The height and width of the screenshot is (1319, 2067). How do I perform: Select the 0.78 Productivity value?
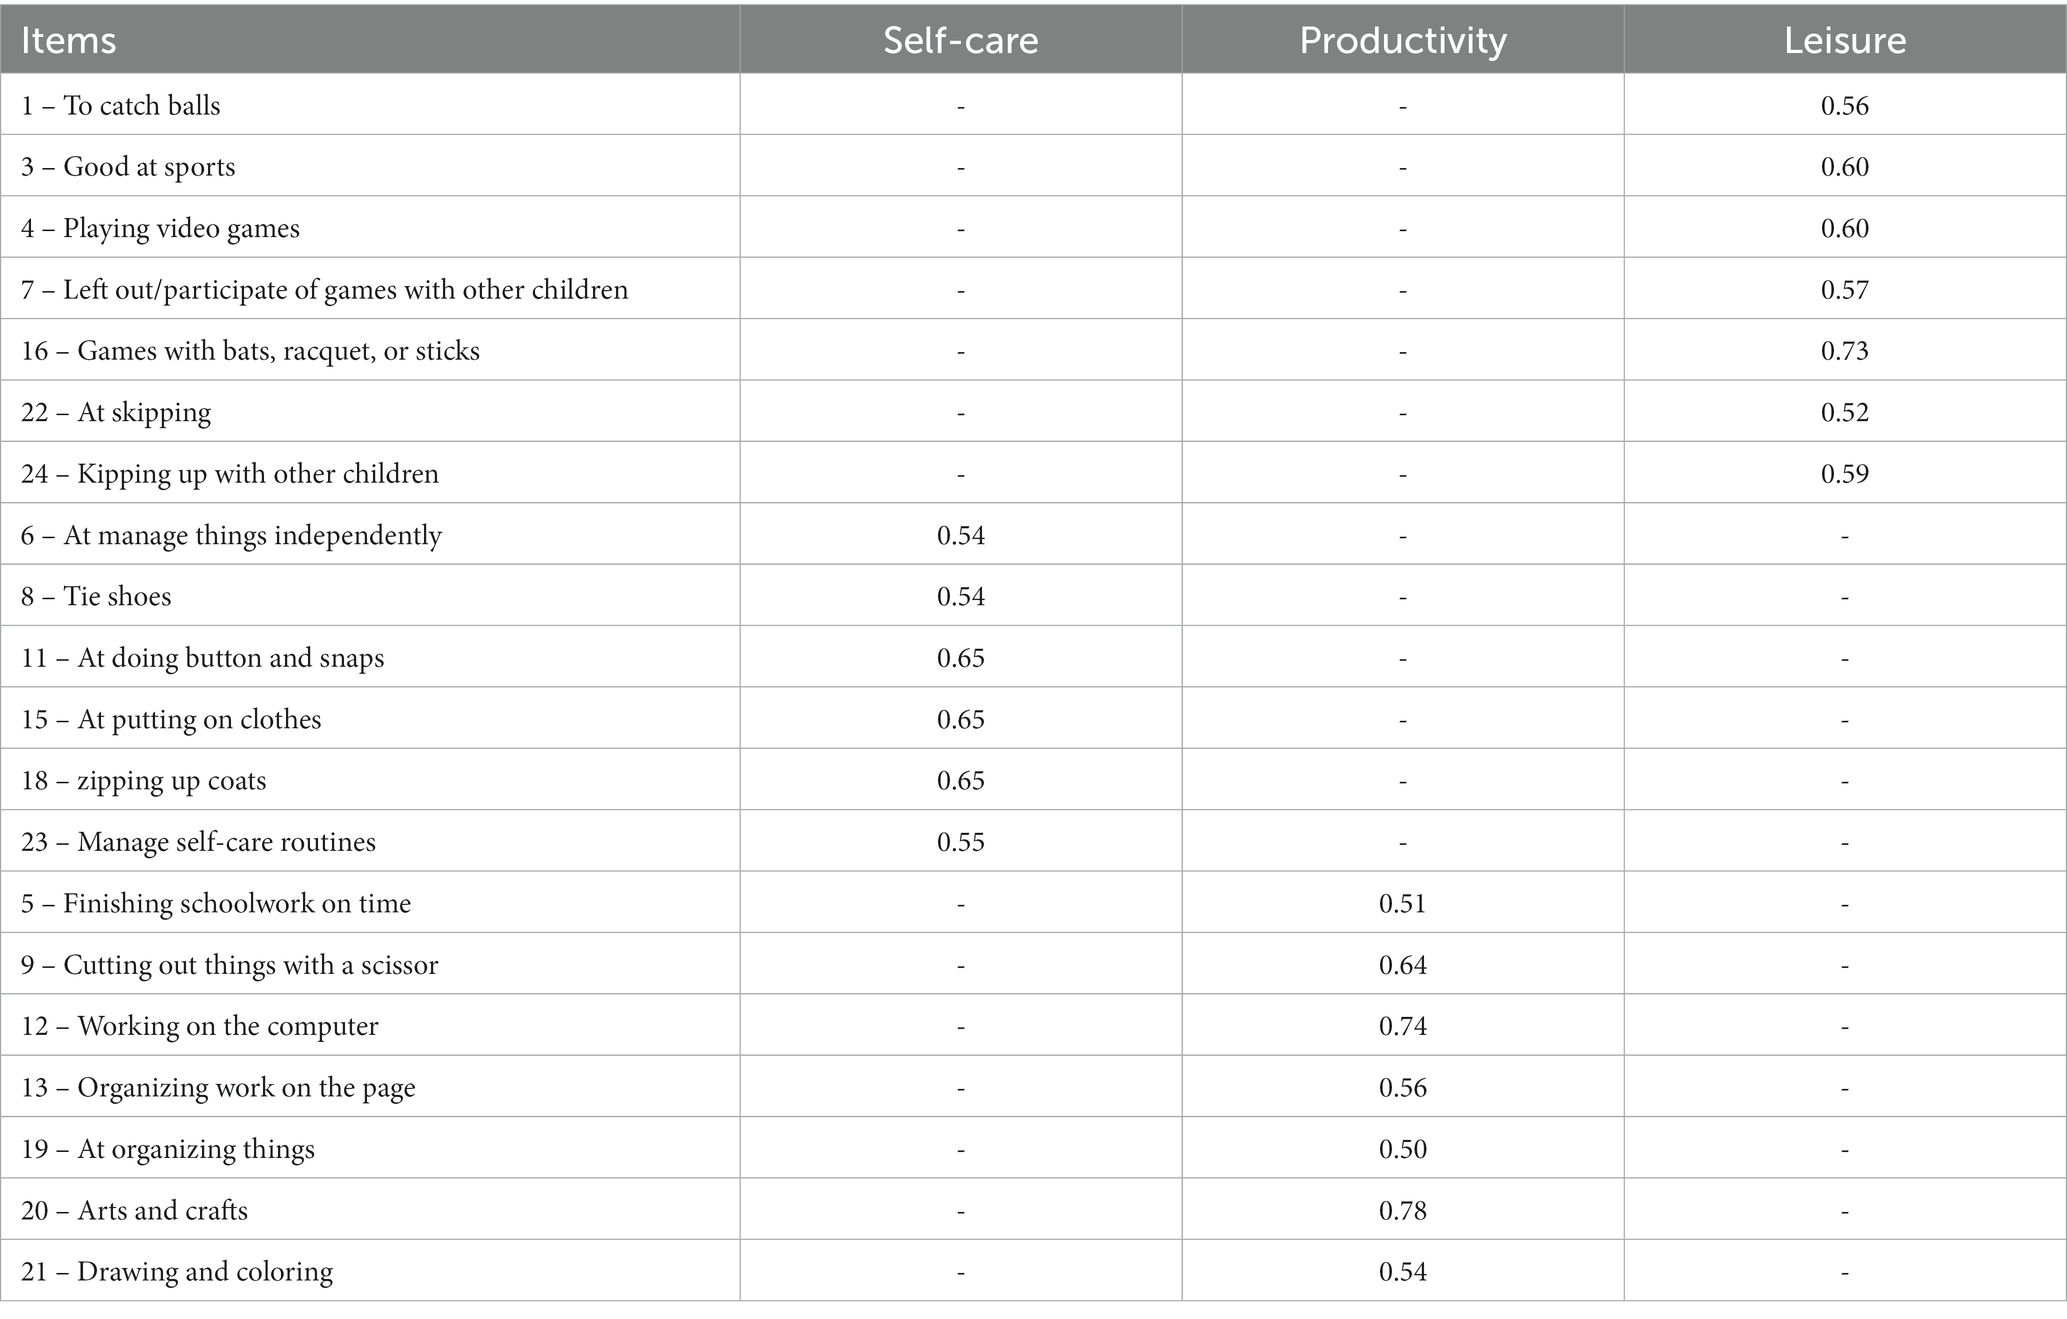1402,1210
